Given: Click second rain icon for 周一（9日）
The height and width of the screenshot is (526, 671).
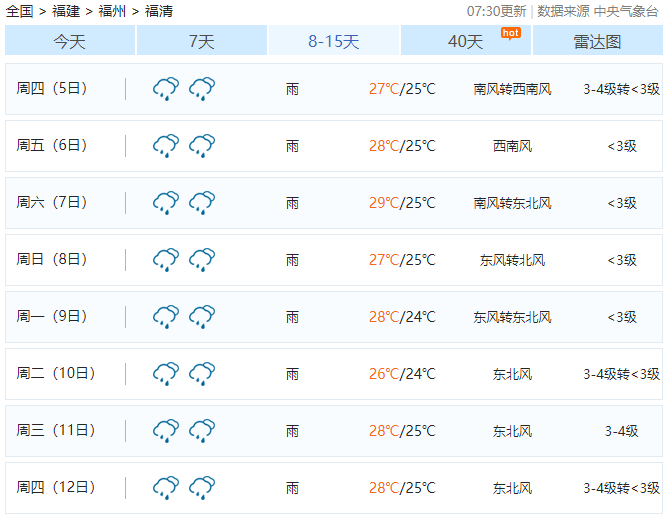Looking at the screenshot, I should tap(202, 316).
